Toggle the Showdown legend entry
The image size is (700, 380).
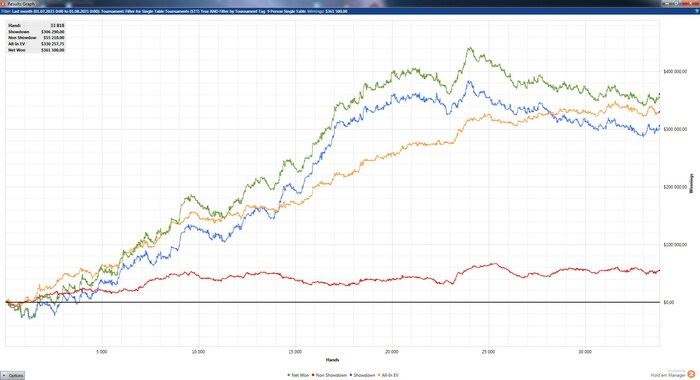point(362,376)
